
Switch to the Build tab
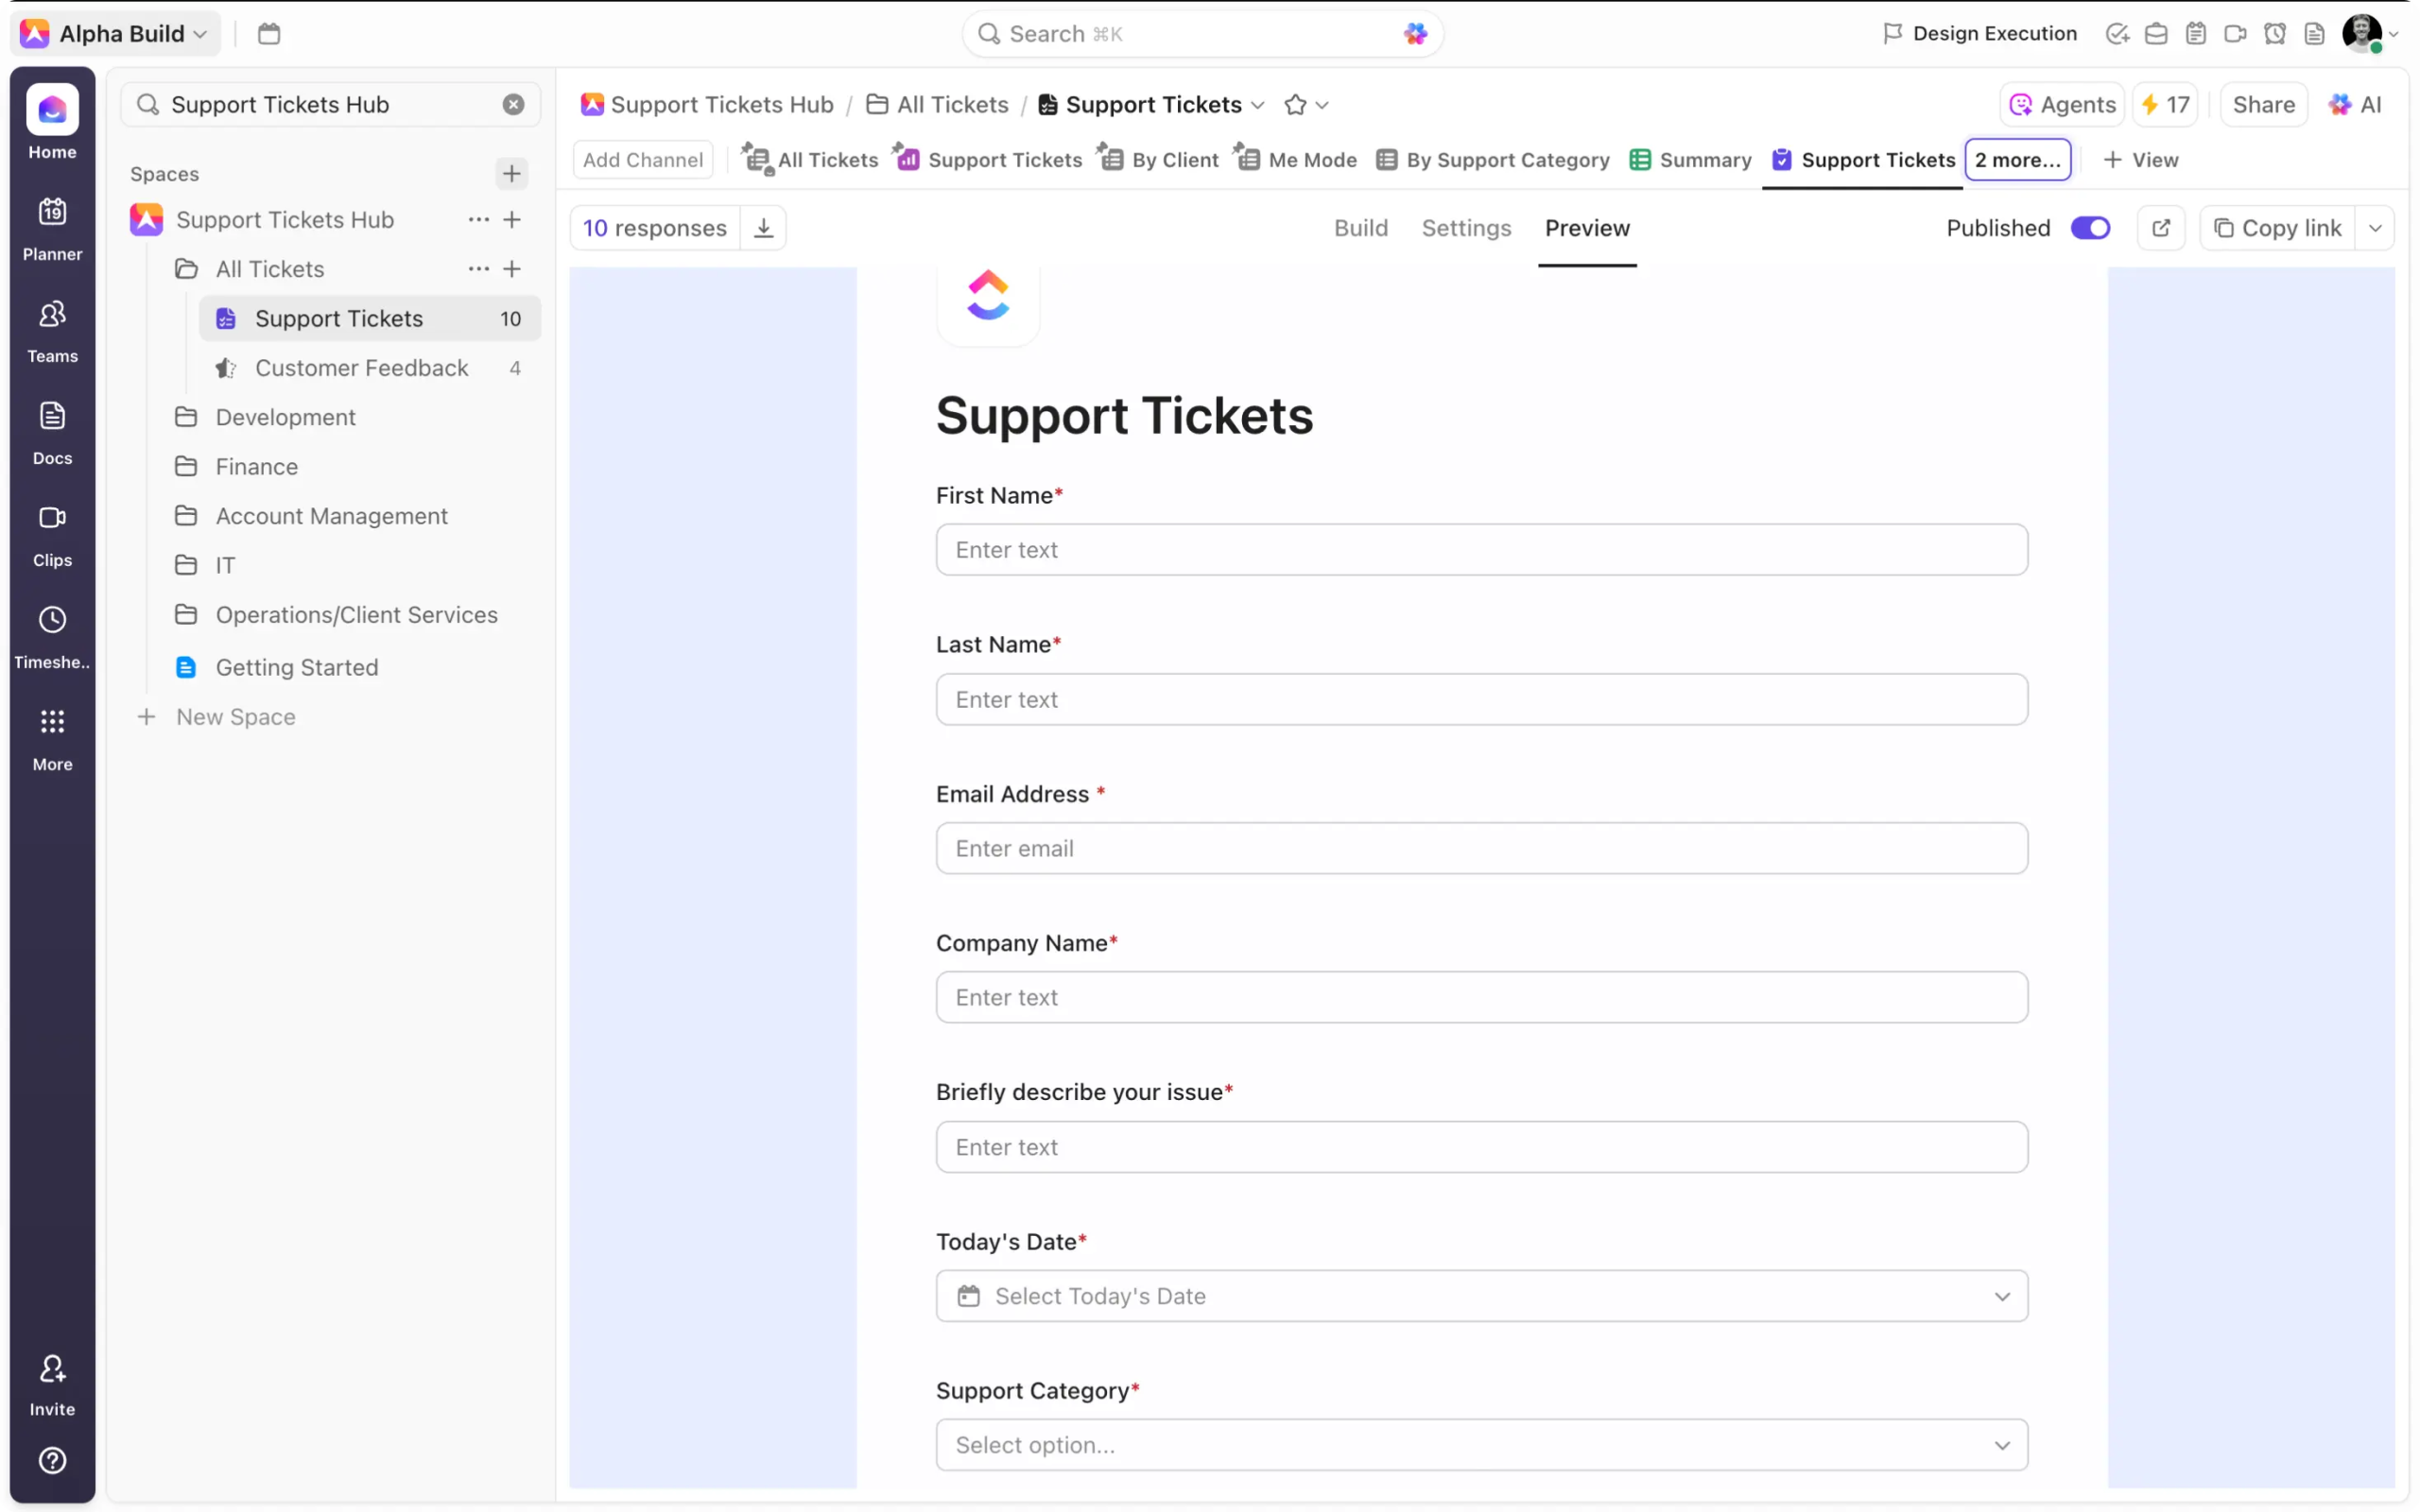[1360, 228]
